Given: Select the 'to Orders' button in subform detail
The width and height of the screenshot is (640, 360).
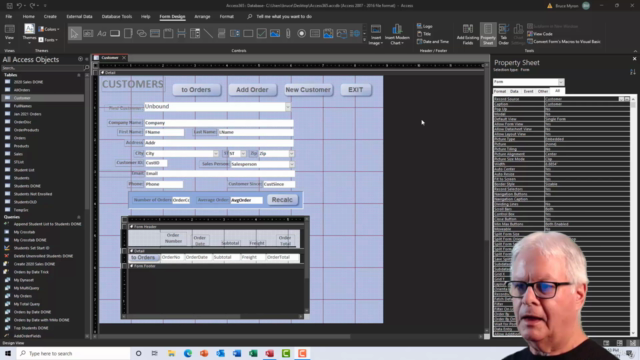Looking at the screenshot, I should tap(143, 258).
